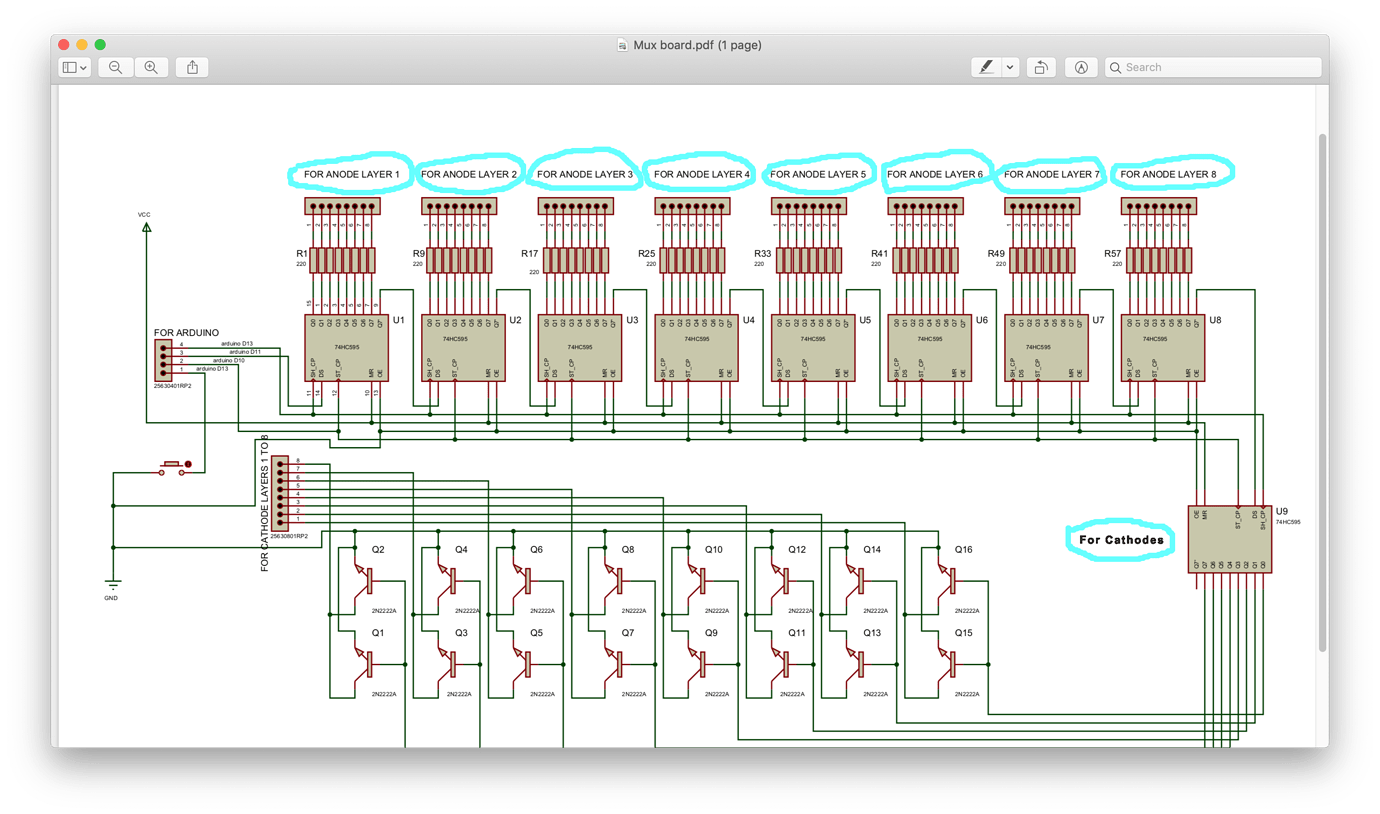Zoom out of the schematic PDF
Viewport: 1380px width, 814px height.
115,67
